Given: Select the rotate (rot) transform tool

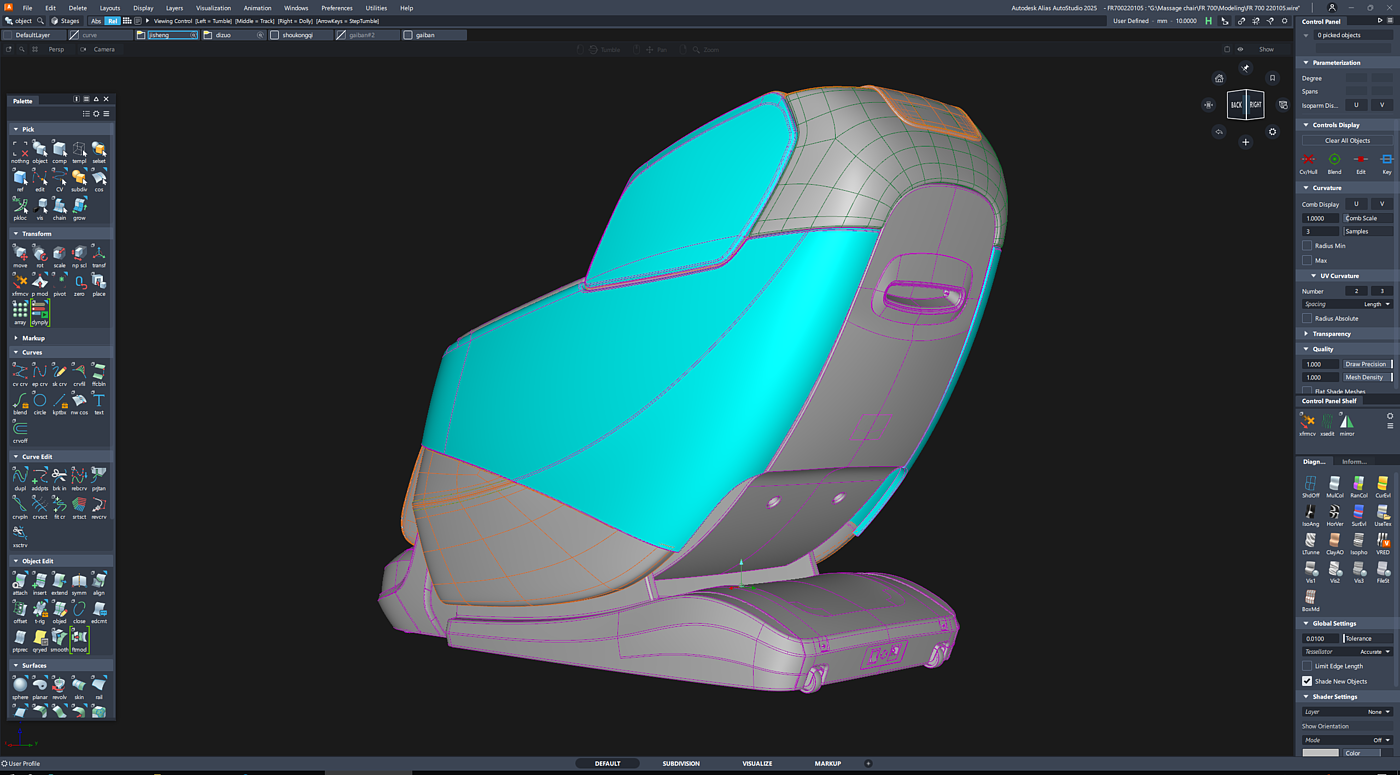Looking at the screenshot, I should point(39,254).
